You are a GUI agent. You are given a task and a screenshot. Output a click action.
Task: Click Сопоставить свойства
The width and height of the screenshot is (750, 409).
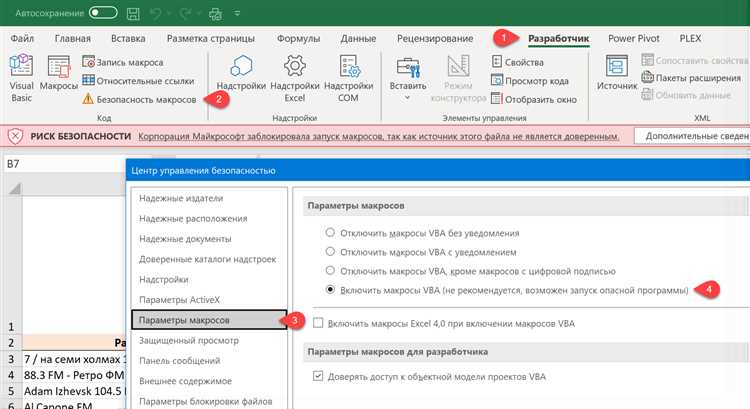point(695,60)
